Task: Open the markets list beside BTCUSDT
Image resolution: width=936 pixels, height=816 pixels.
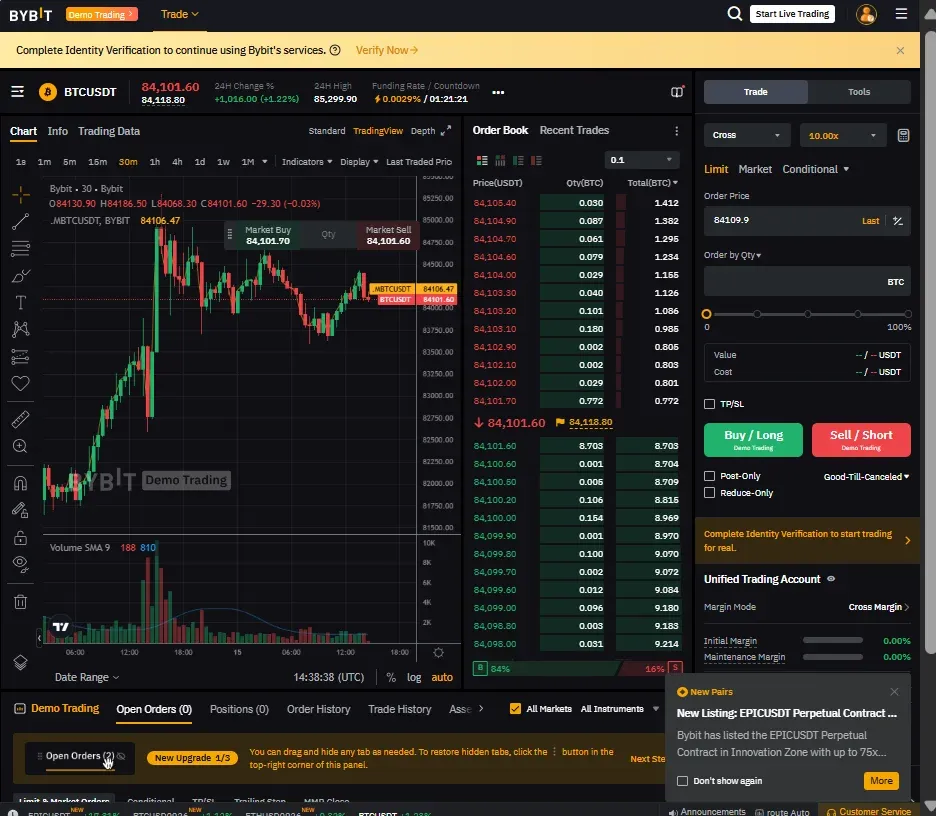Action: (17, 91)
